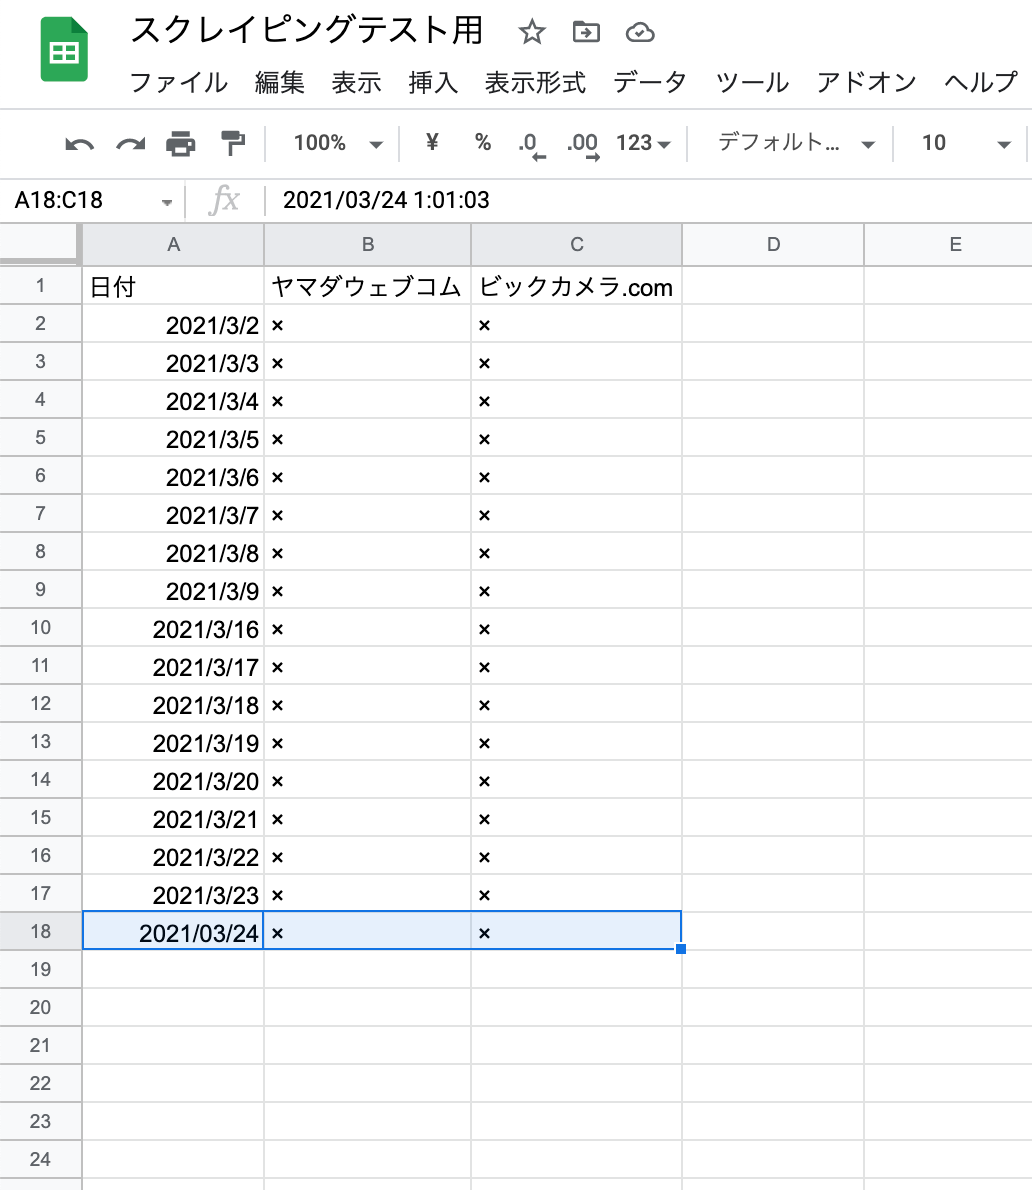Open zoom 100% dropdown

coord(338,143)
